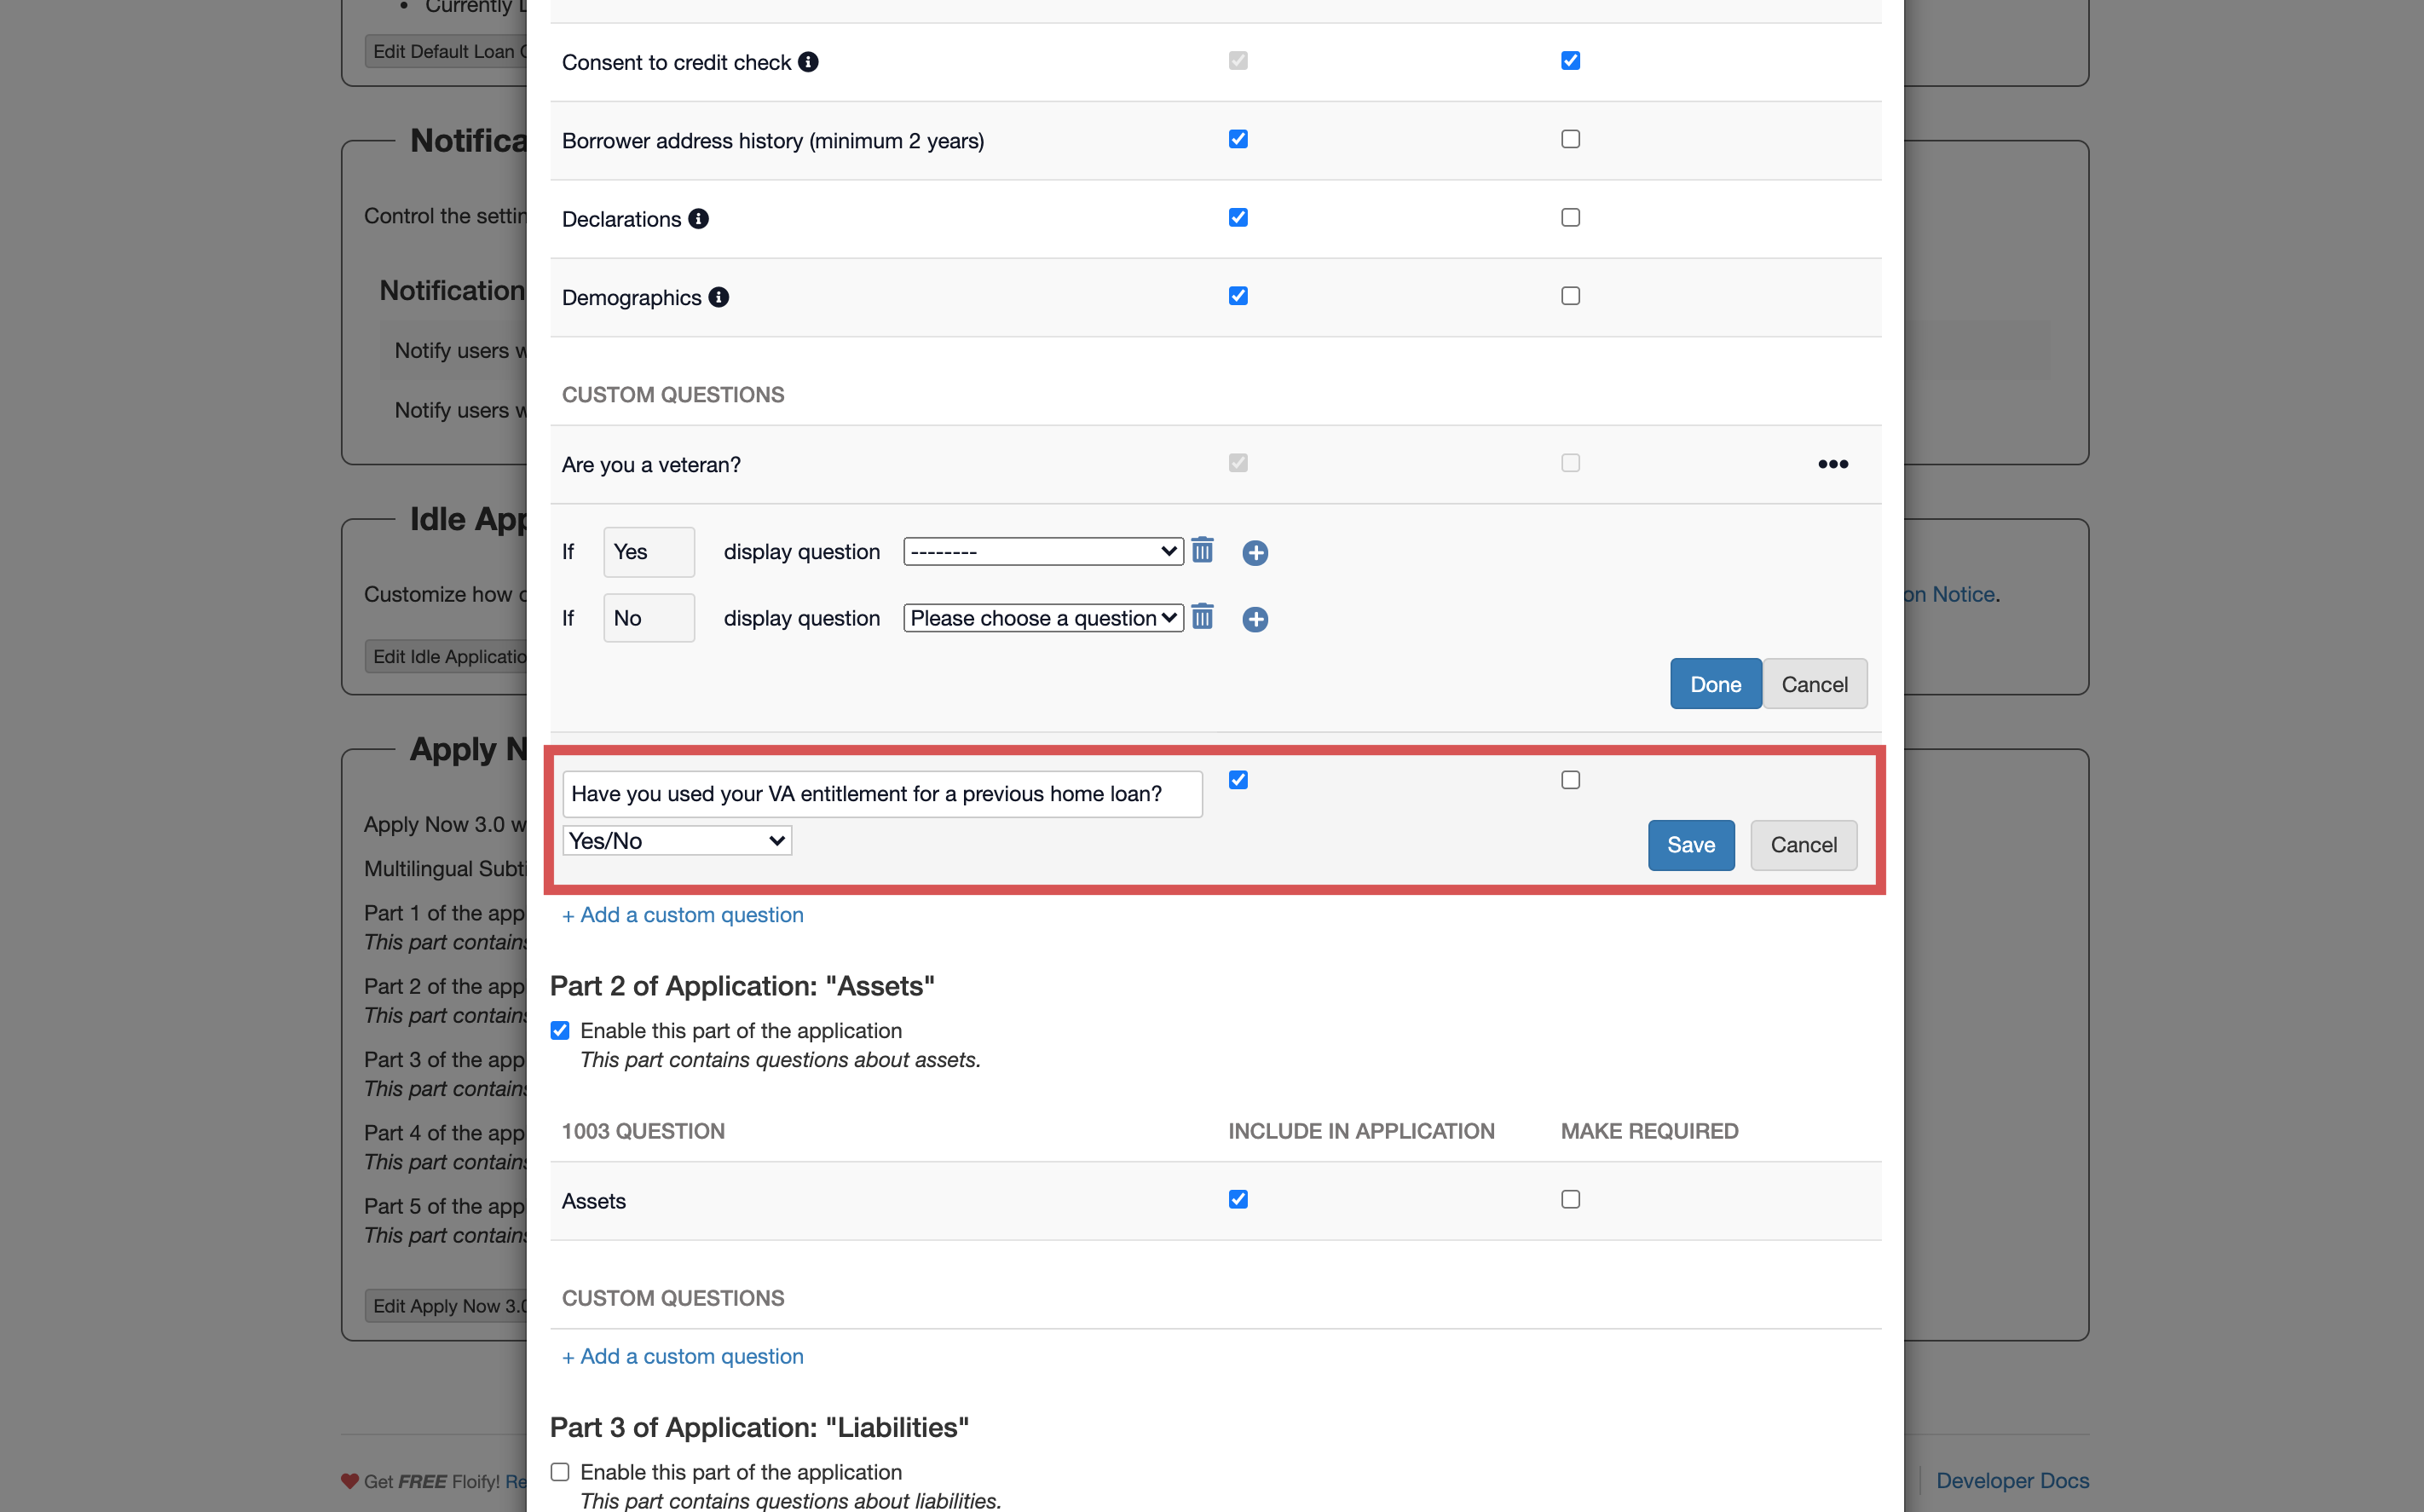The image size is (2424, 1512).
Task: Click 'Add a custom question' under Assets
Action: click(683, 1356)
